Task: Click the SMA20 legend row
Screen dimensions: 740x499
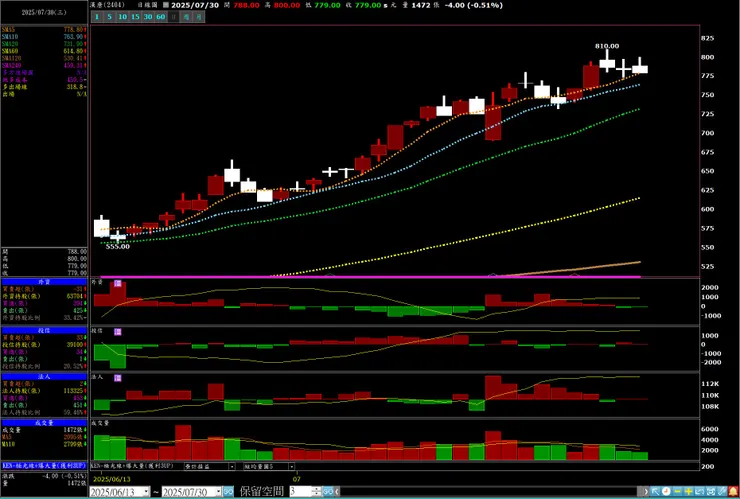Action: tap(44, 43)
